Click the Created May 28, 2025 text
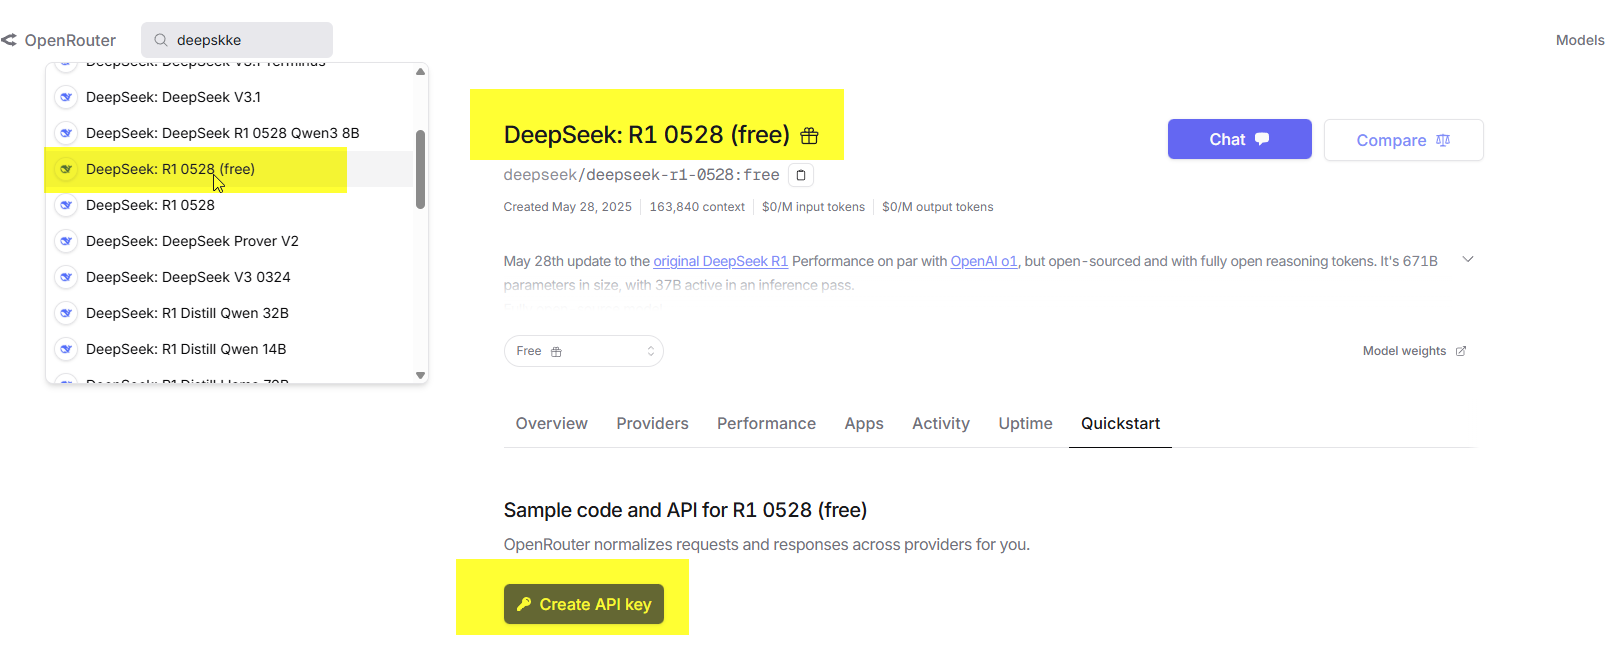 click(x=567, y=207)
